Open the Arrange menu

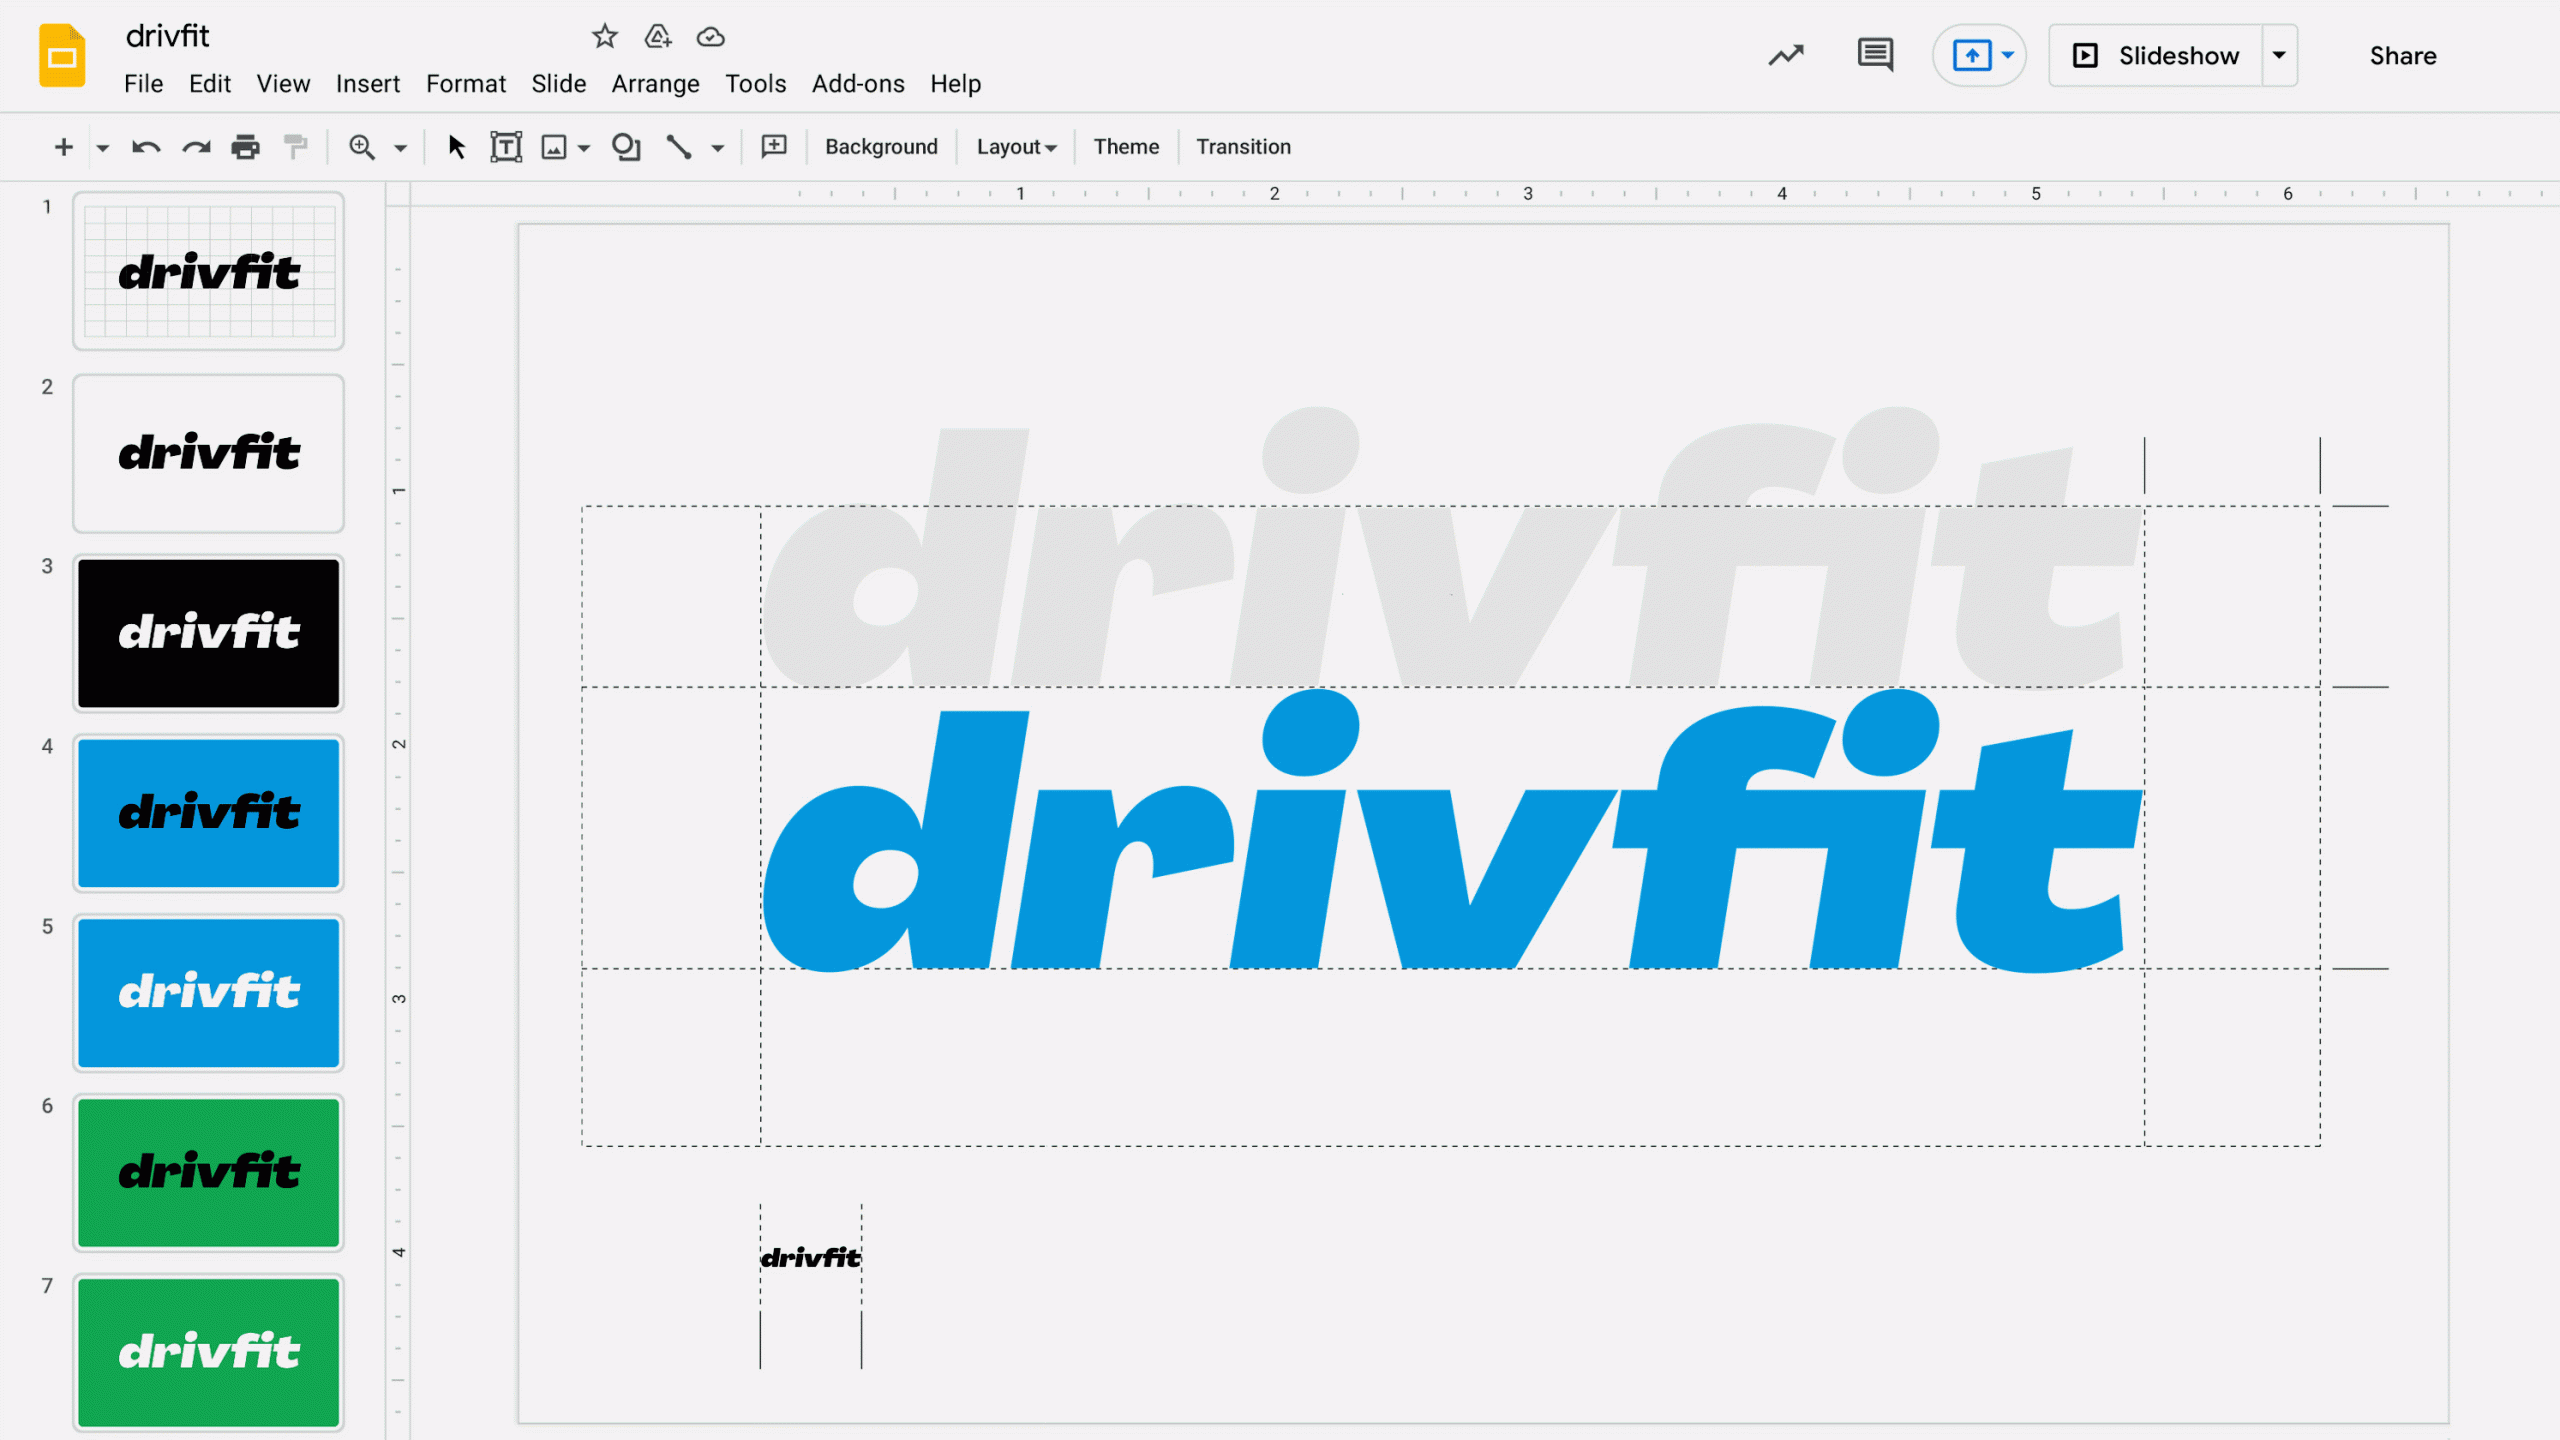pyautogui.click(x=655, y=84)
